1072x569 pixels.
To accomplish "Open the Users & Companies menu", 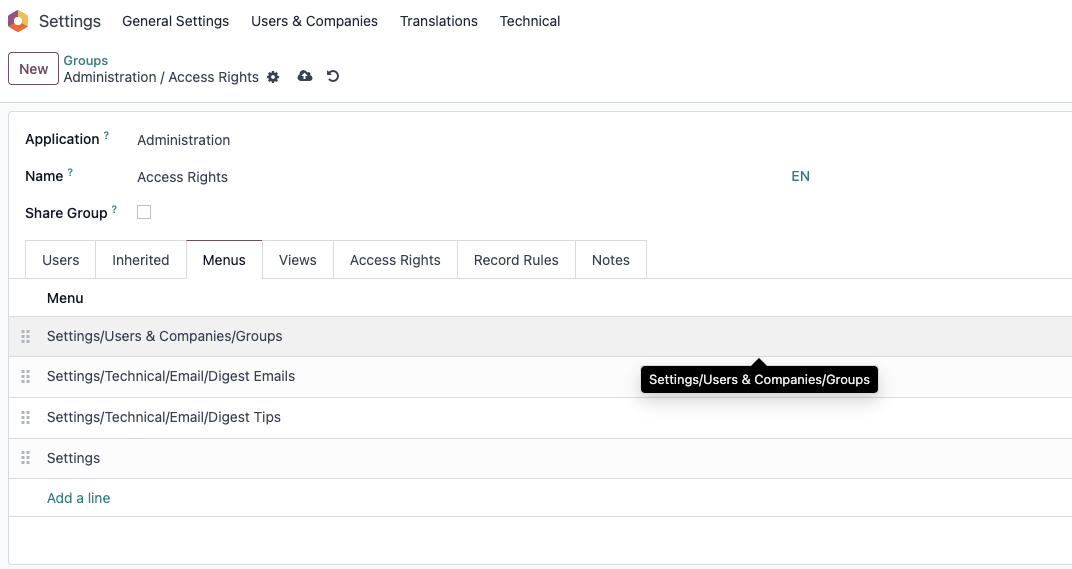I will pos(314,21).
